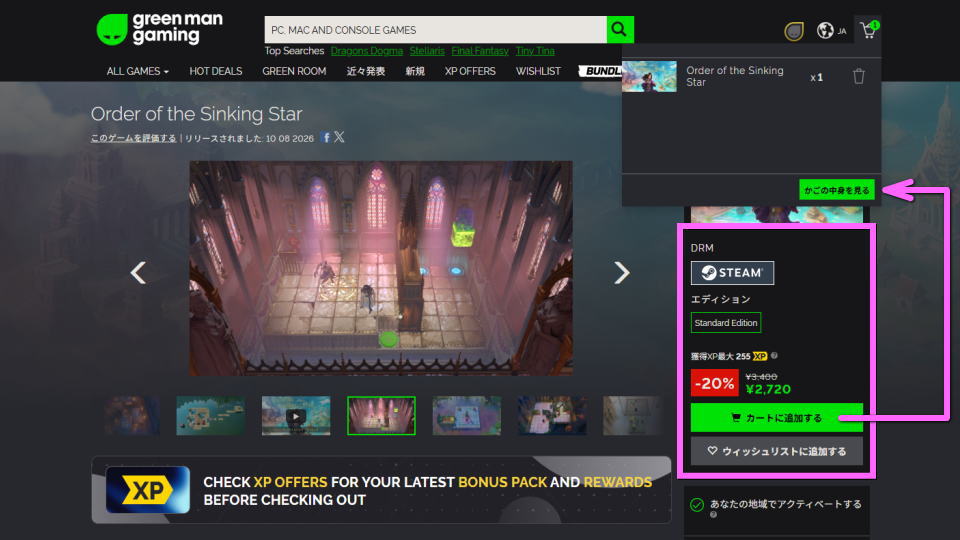Click the XP OFFERS text in the banner
The image size is (960, 540).
click(290, 482)
